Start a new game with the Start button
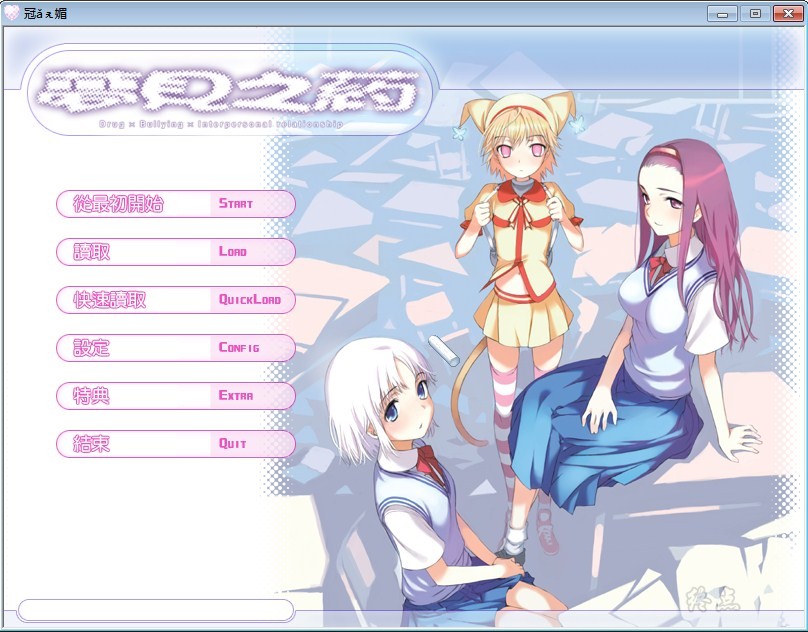Screen dimensions: 808x632 pyautogui.click(x=176, y=204)
